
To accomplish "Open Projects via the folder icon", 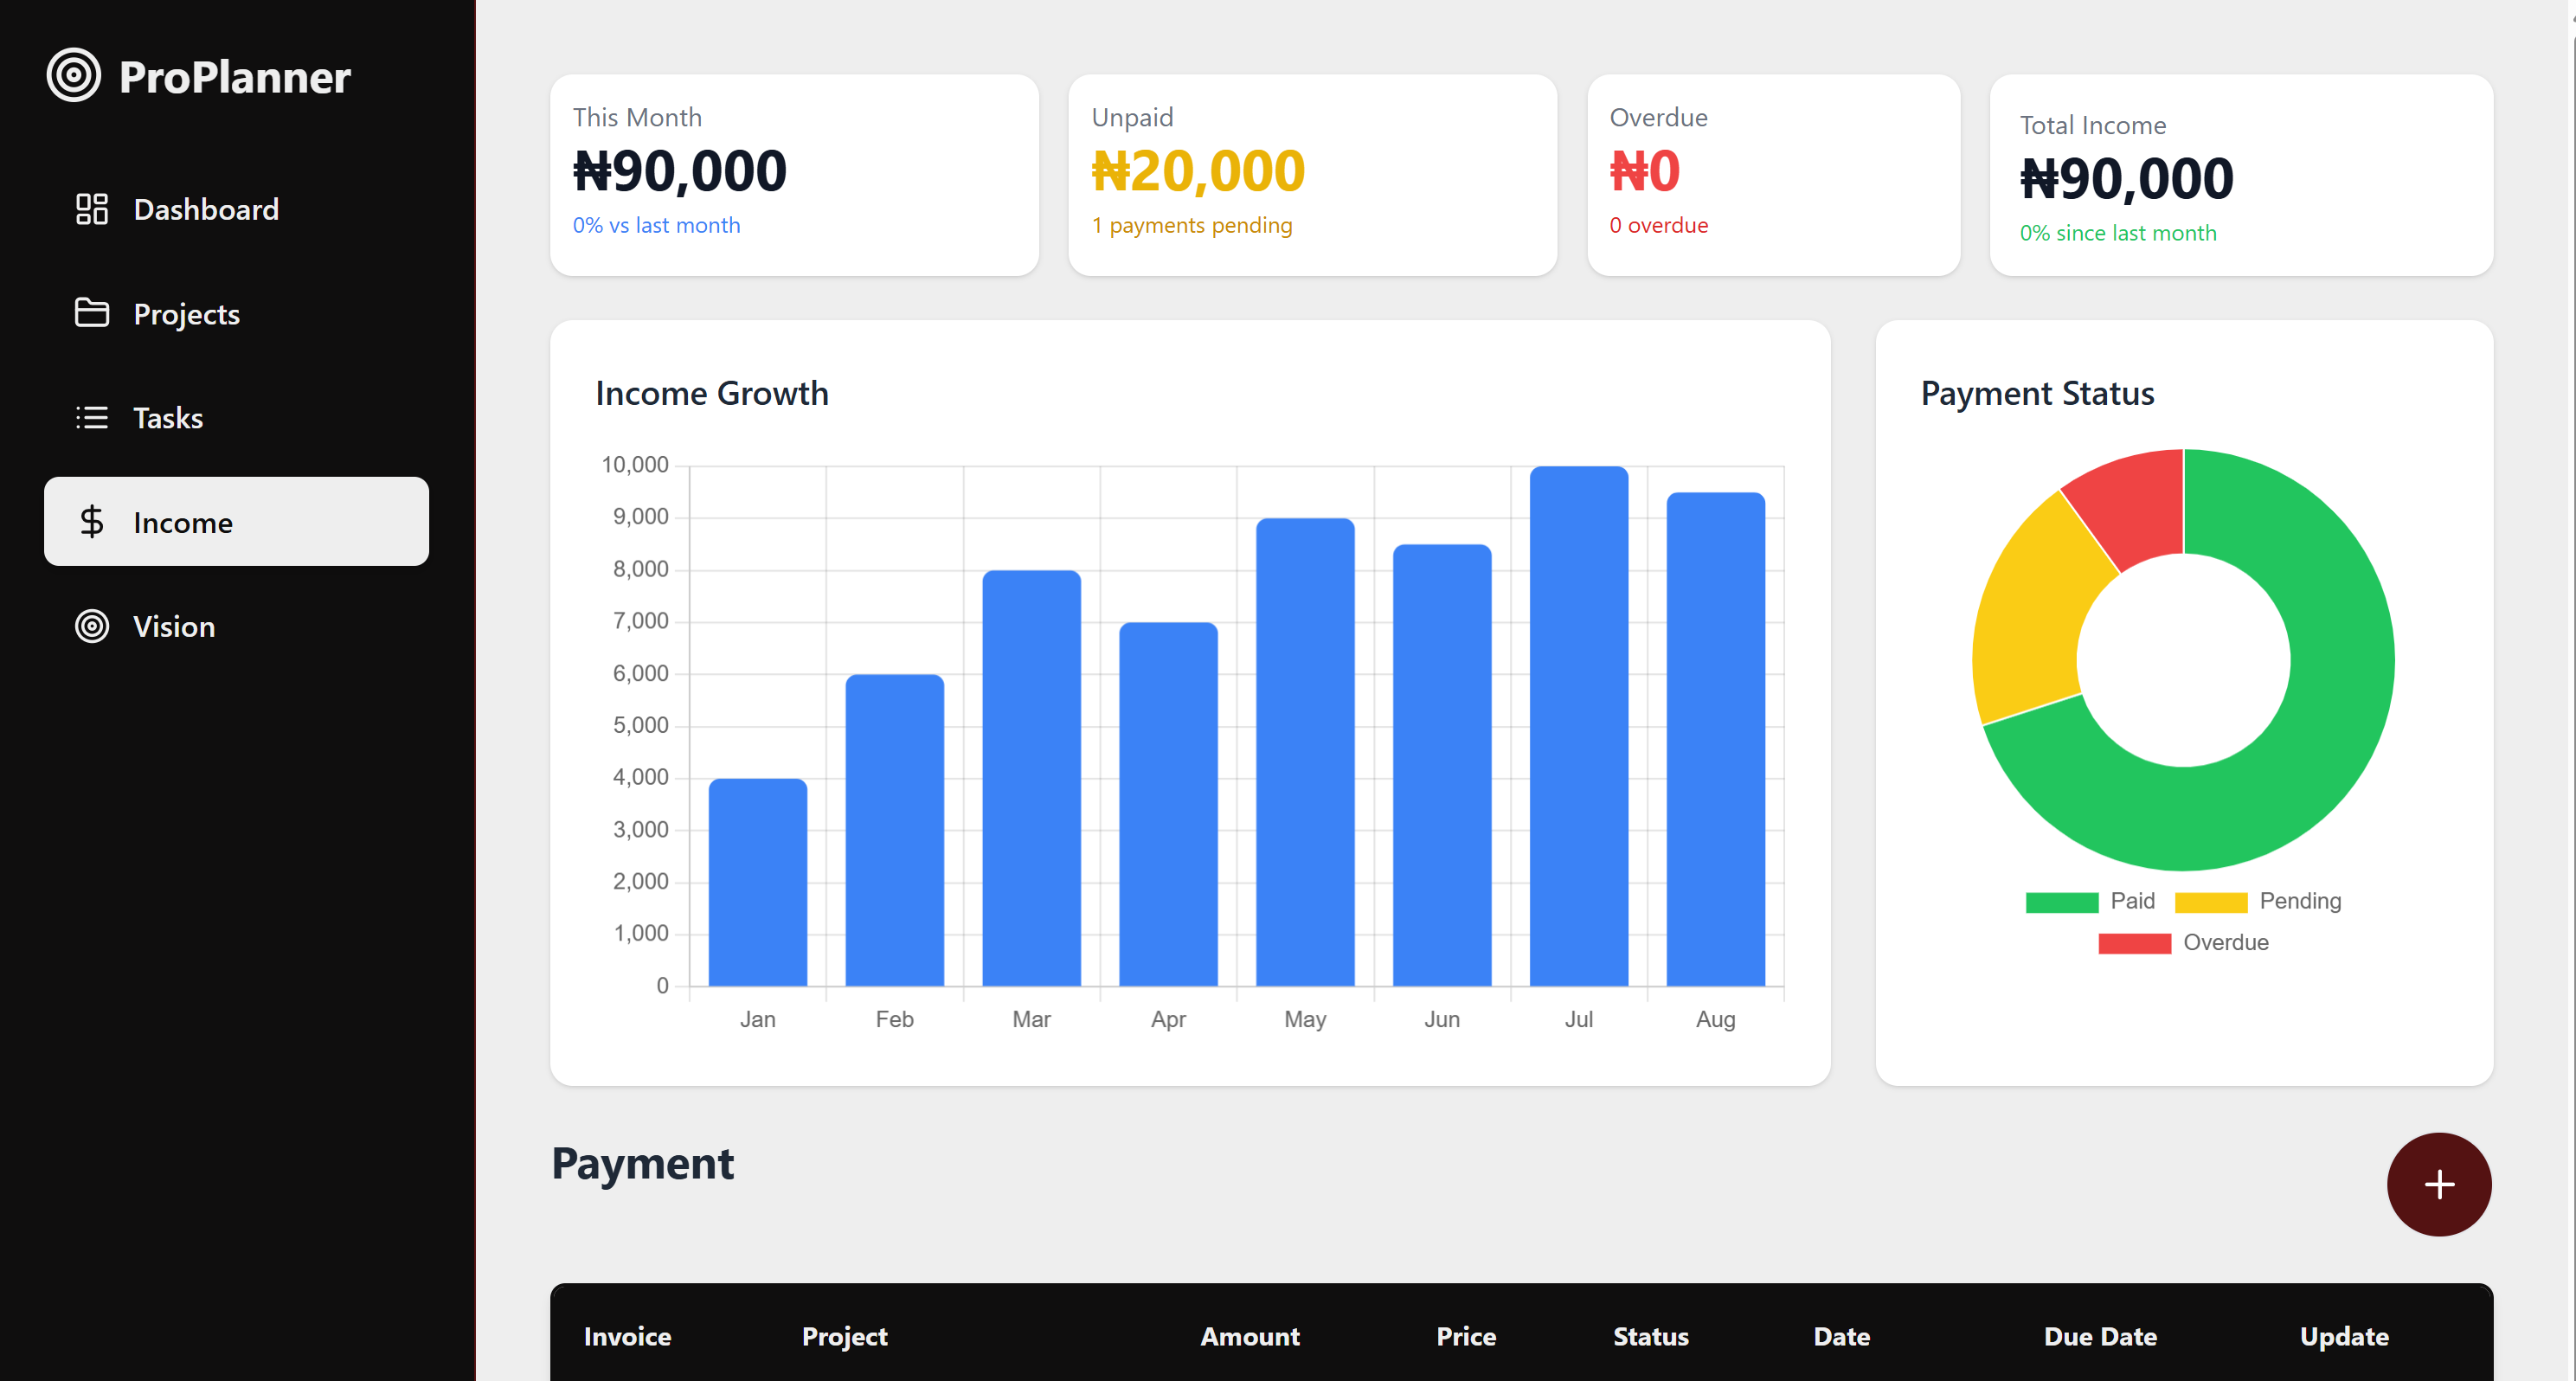I will [91, 313].
